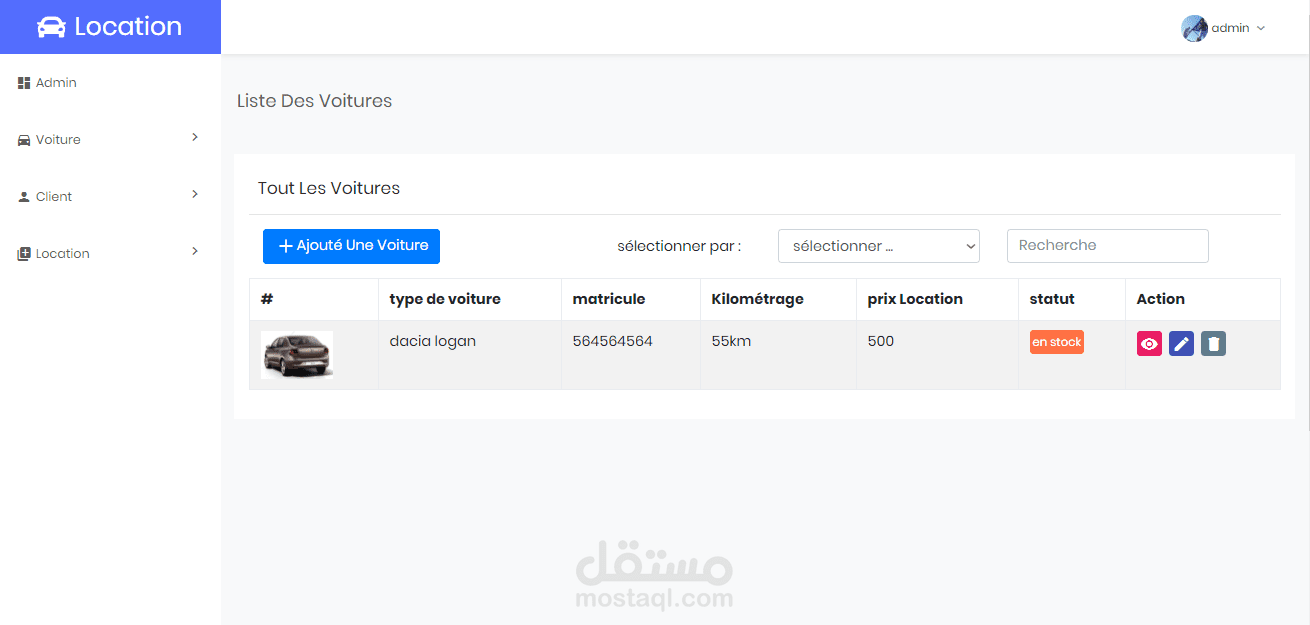Screen dimensions: 1310x625
Task: Open the Admin menu item
Action: click(56, 83)
